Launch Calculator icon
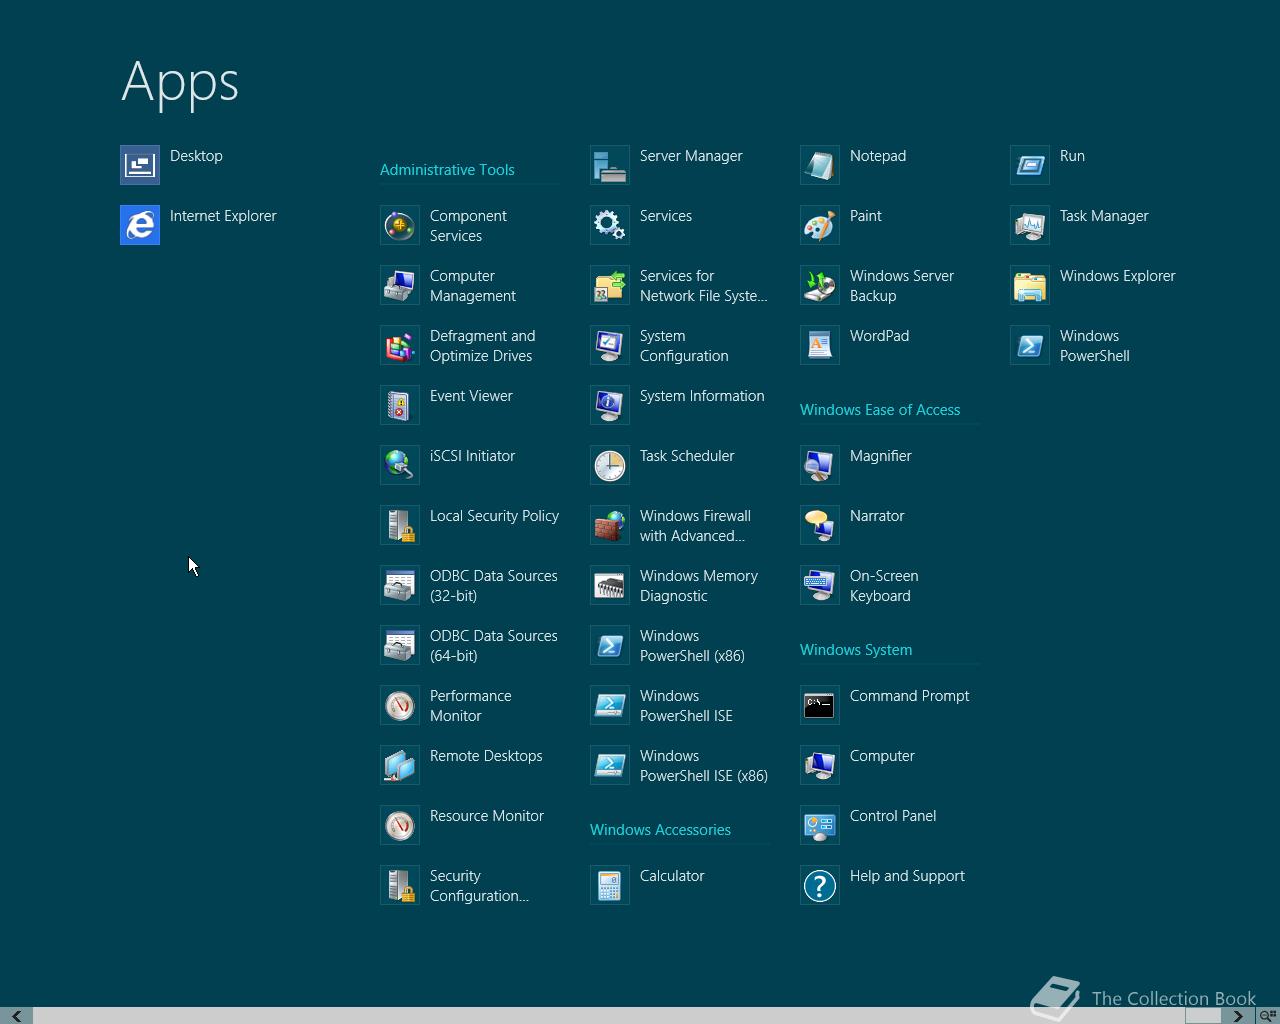The width and height of the screenshot is (1280, 1024). (610, 885)
